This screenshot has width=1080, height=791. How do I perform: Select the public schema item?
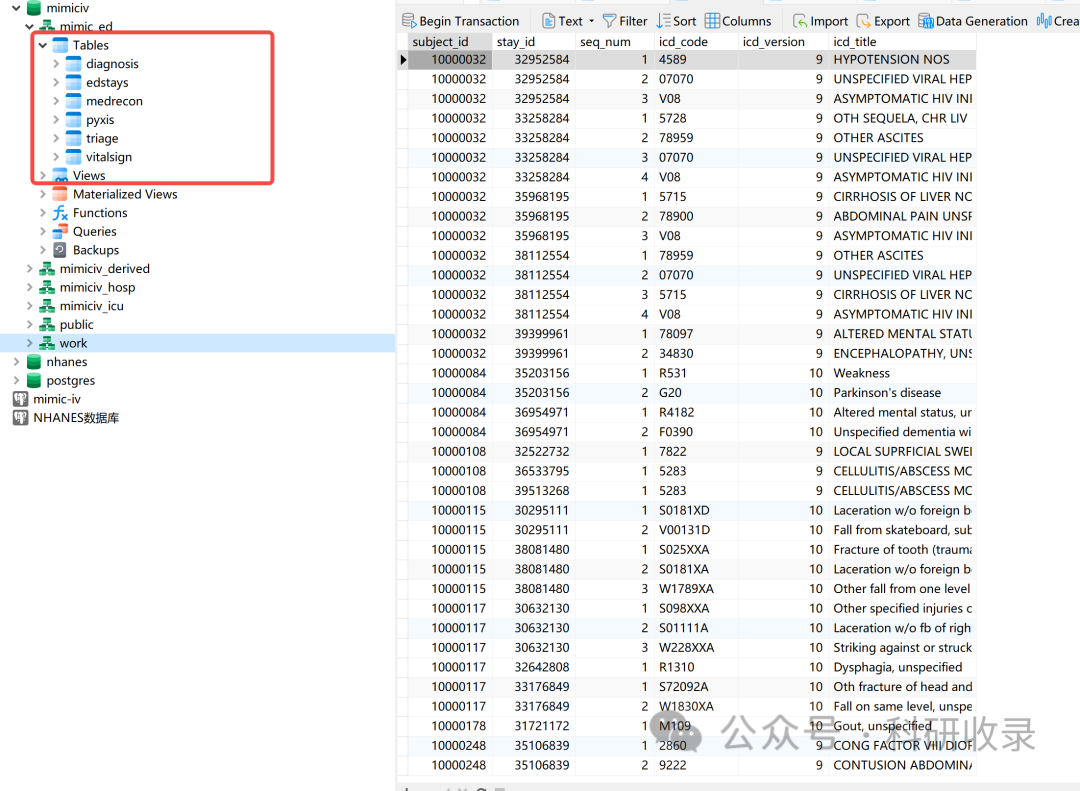(76, 324)
